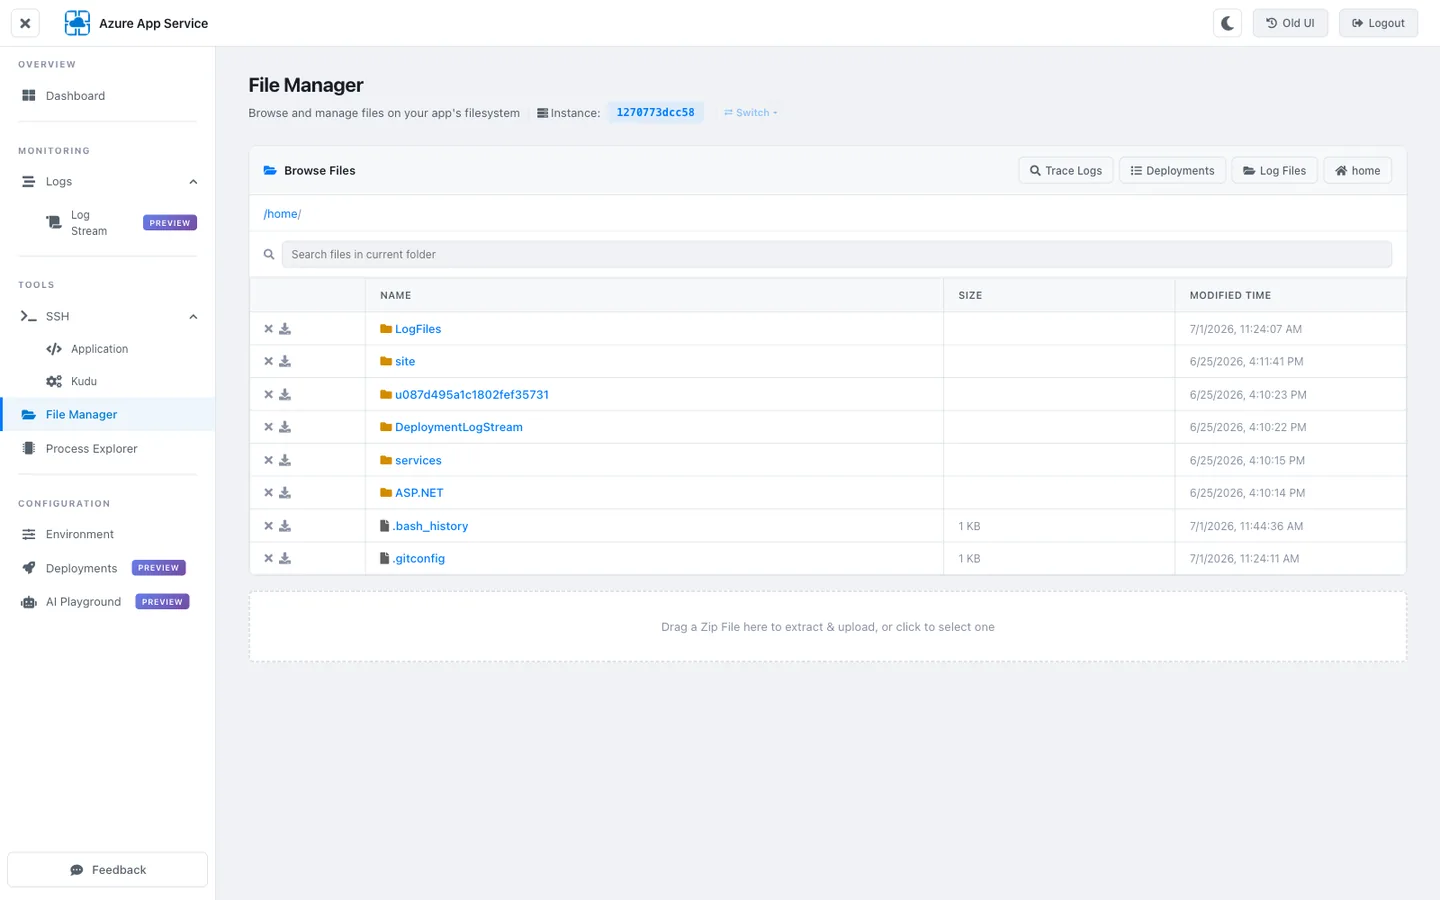Image resolution: width=1440 pixels, height=900 pixels.
Task: Go to the home directory button
Action: pyautogui.click(x=1358, y=171)
